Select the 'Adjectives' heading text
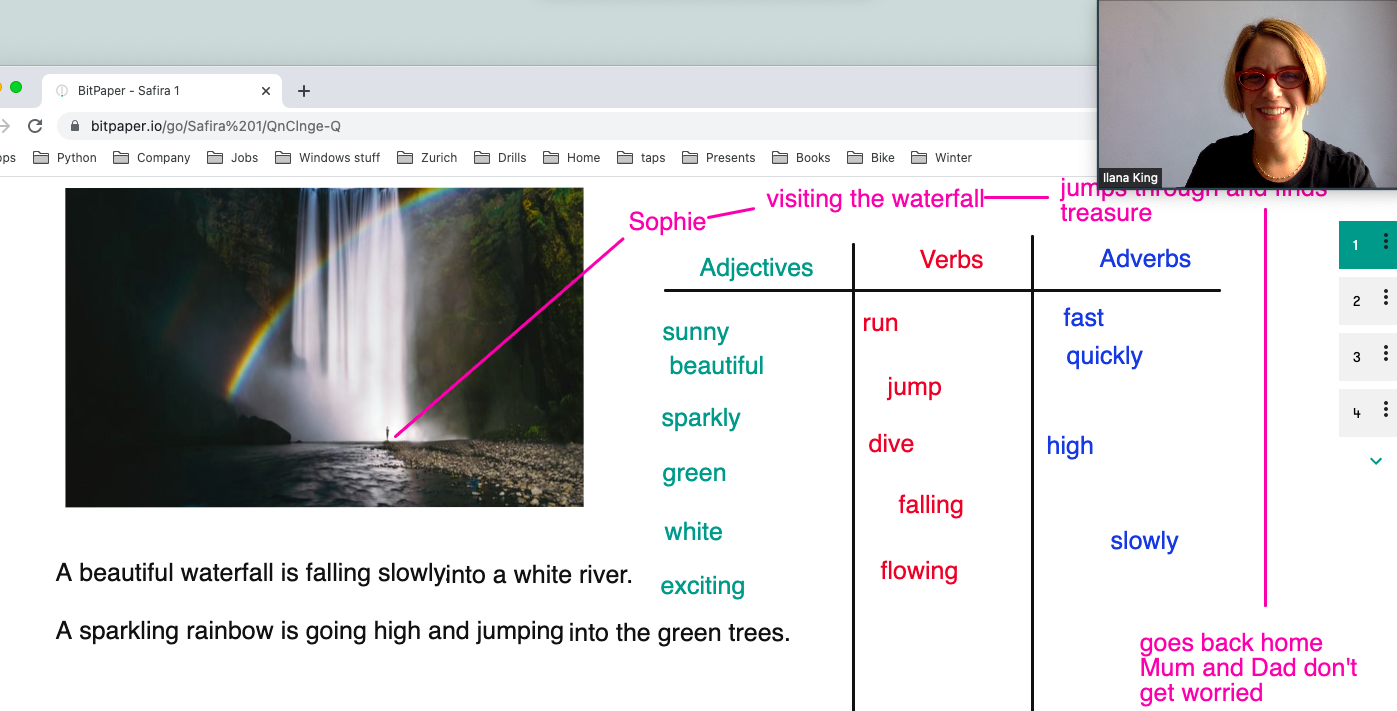This screenshot has height=711, width=1397. [x=756, y=268]
